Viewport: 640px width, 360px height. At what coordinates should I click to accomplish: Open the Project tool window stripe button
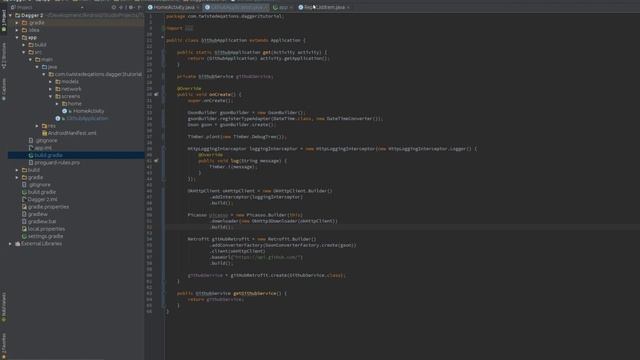[4, 21]
